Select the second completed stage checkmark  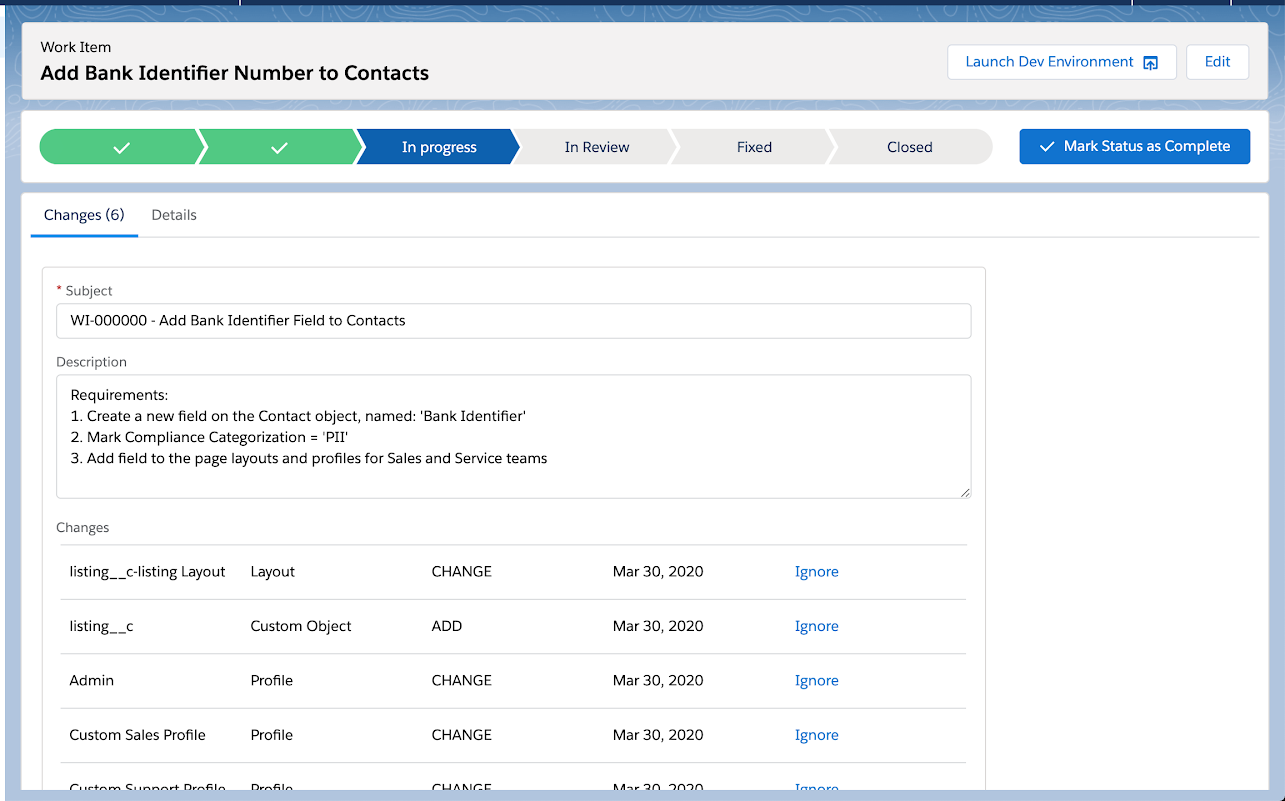(279, 147)
